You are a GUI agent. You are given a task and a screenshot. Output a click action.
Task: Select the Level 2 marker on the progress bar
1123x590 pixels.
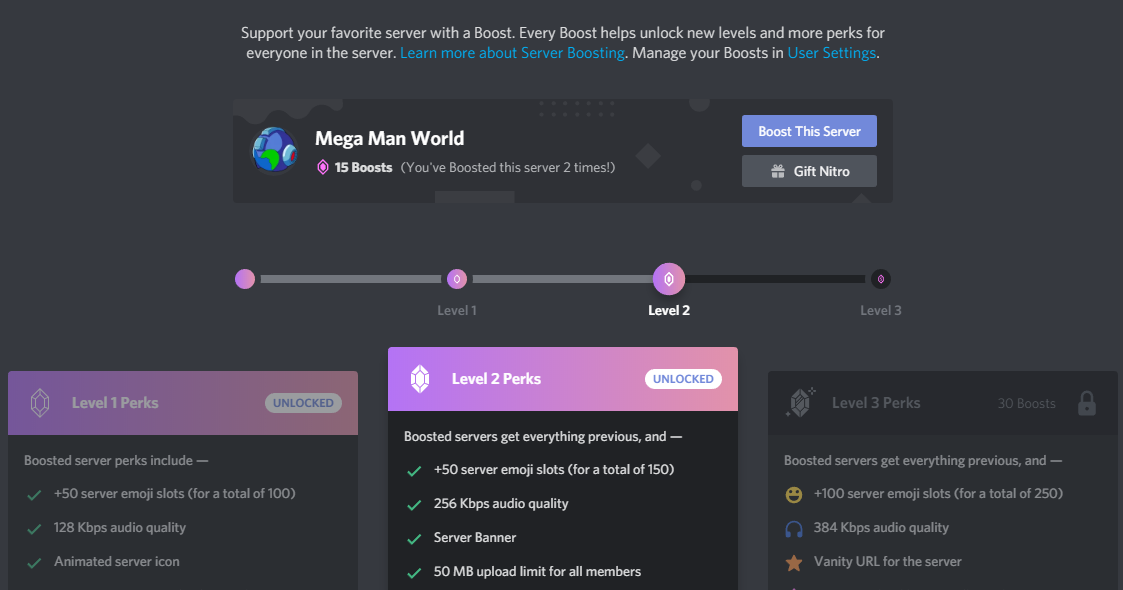pyautogui.click(x=669, y=279)
